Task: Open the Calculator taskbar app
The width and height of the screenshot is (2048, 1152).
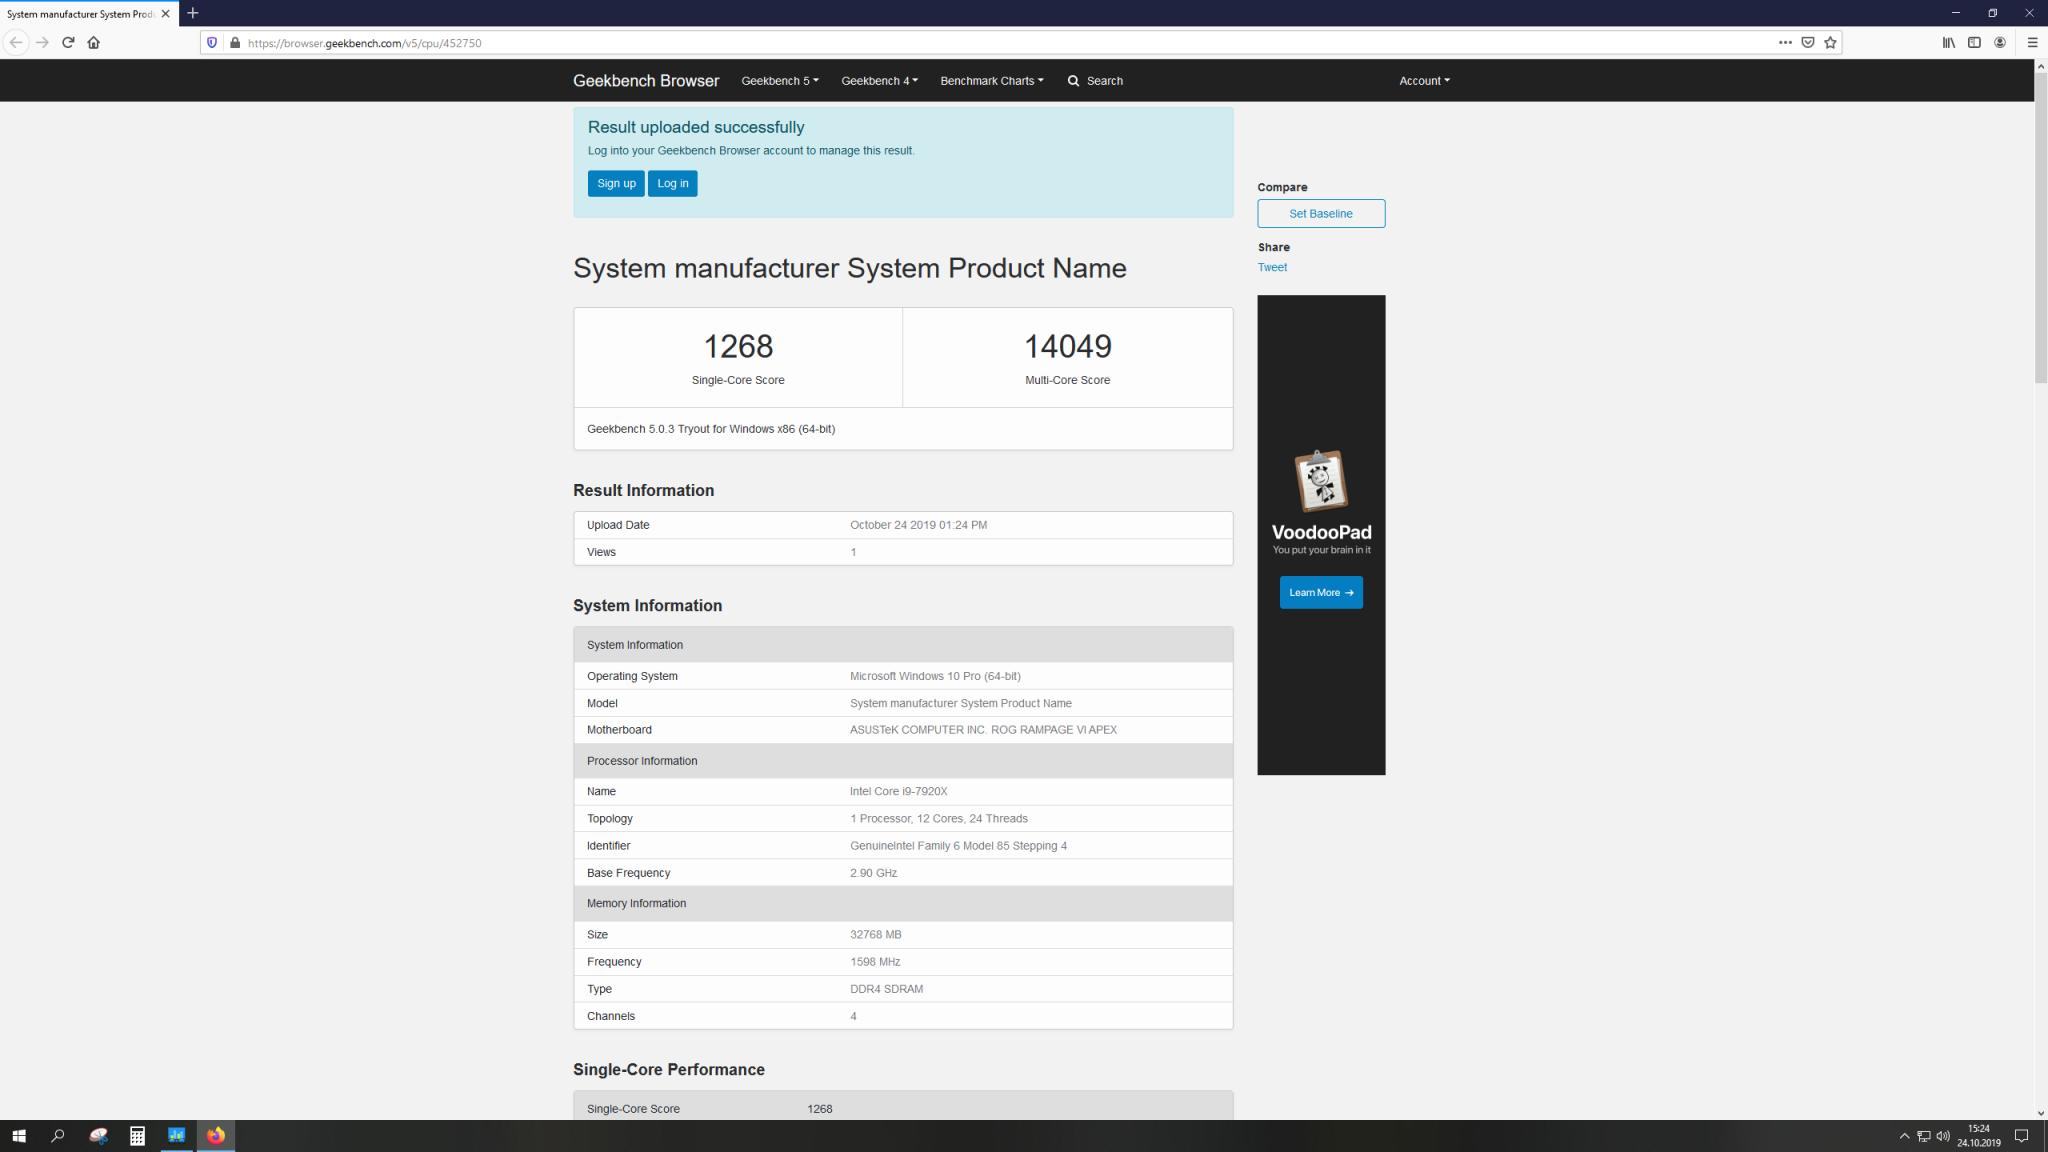Action: [x=137, y=1136]
